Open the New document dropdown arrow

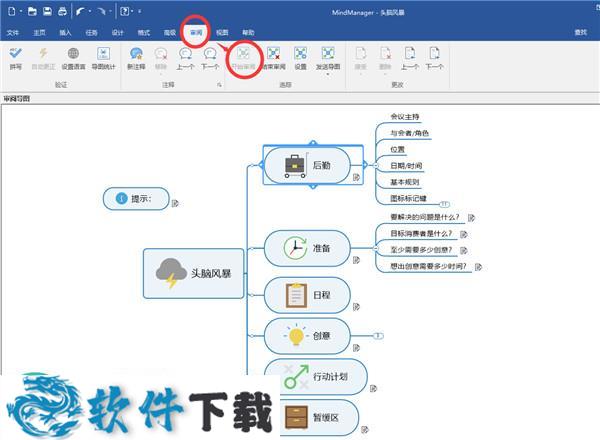pyautogui.click(x=20, y=12)
